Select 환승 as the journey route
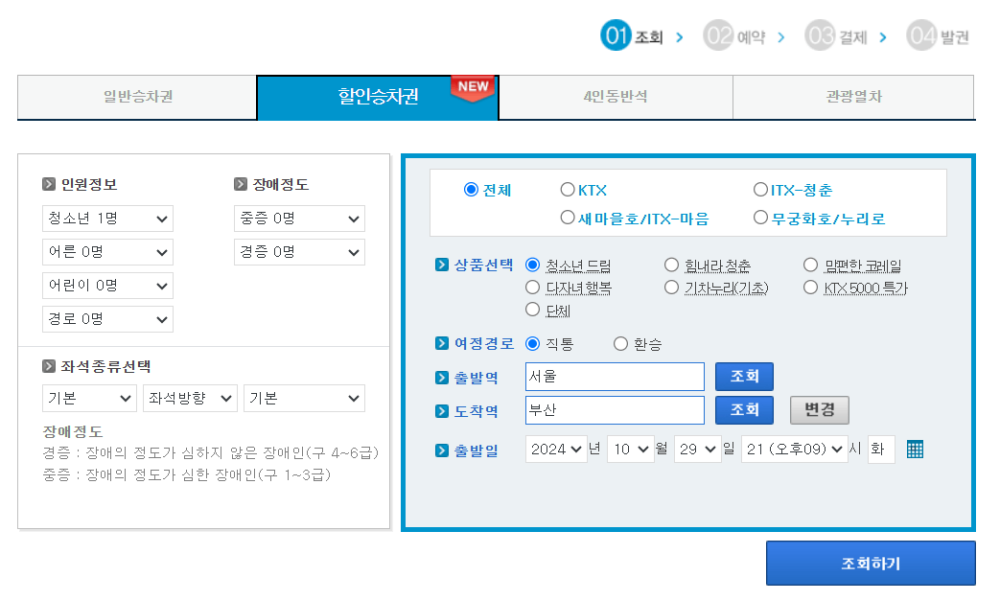The height and width of the screenshot is (600, 1000). click(x=621, y=342)
